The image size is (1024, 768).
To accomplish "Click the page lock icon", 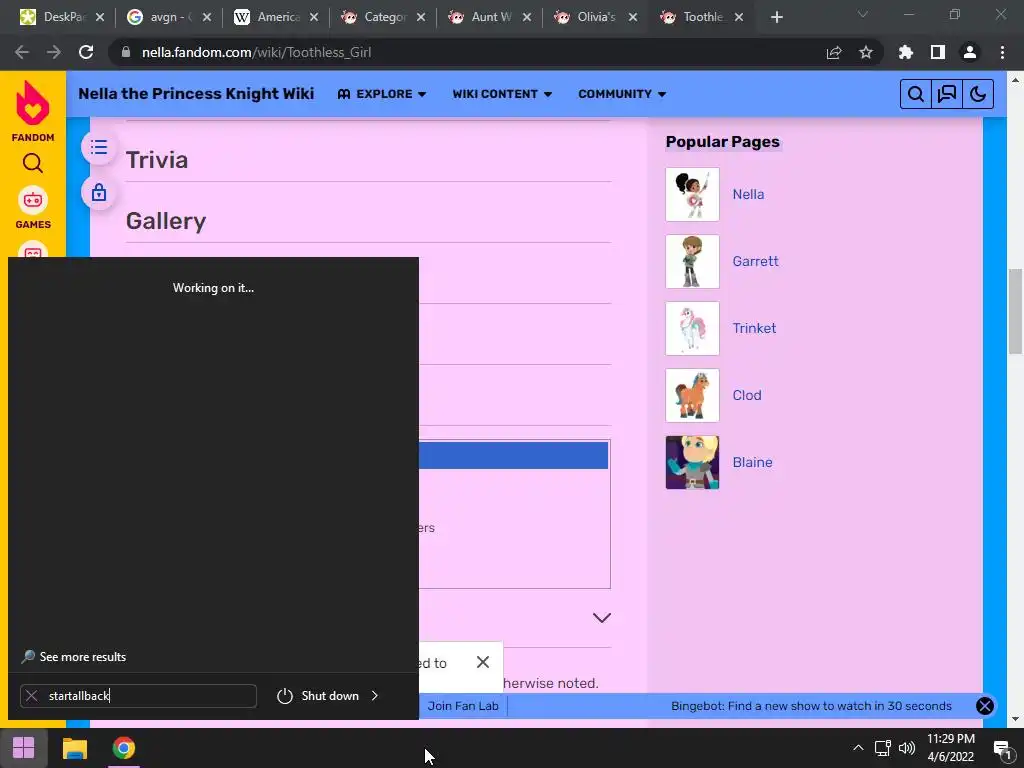I will click(x=99, y=193).
